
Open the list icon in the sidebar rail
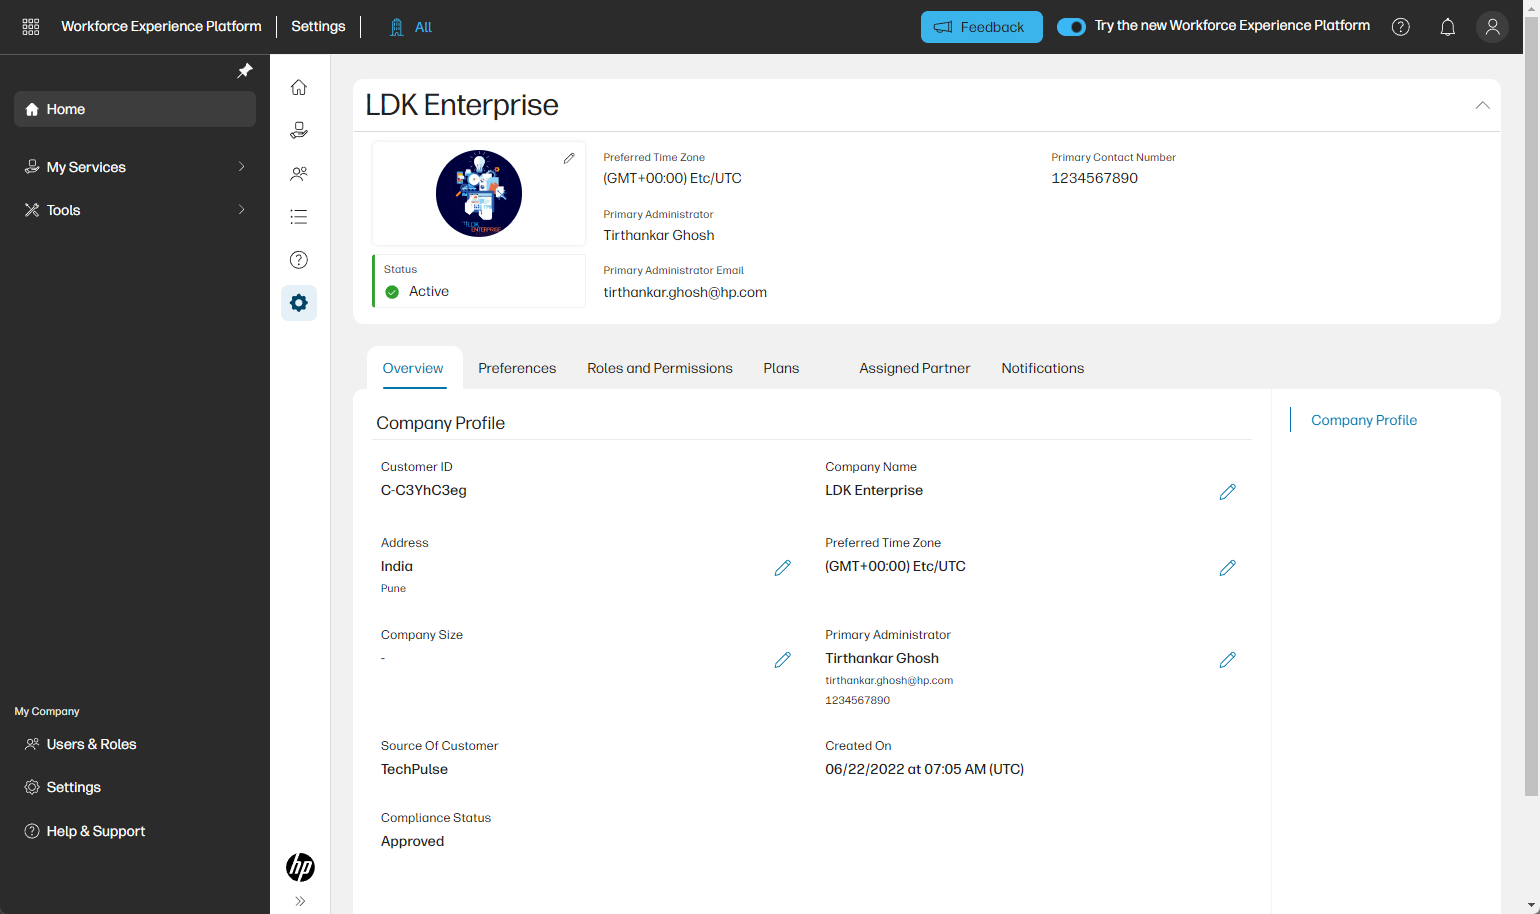298,216
